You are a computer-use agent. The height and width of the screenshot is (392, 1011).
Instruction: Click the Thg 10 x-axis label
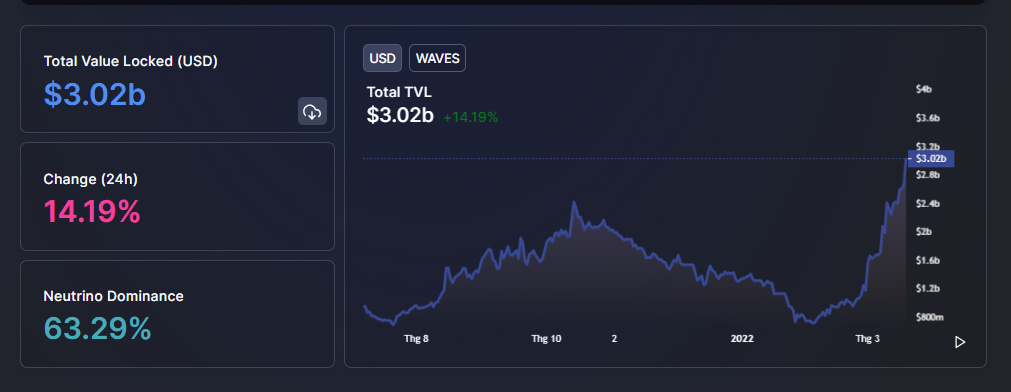[x=547, y=338]
